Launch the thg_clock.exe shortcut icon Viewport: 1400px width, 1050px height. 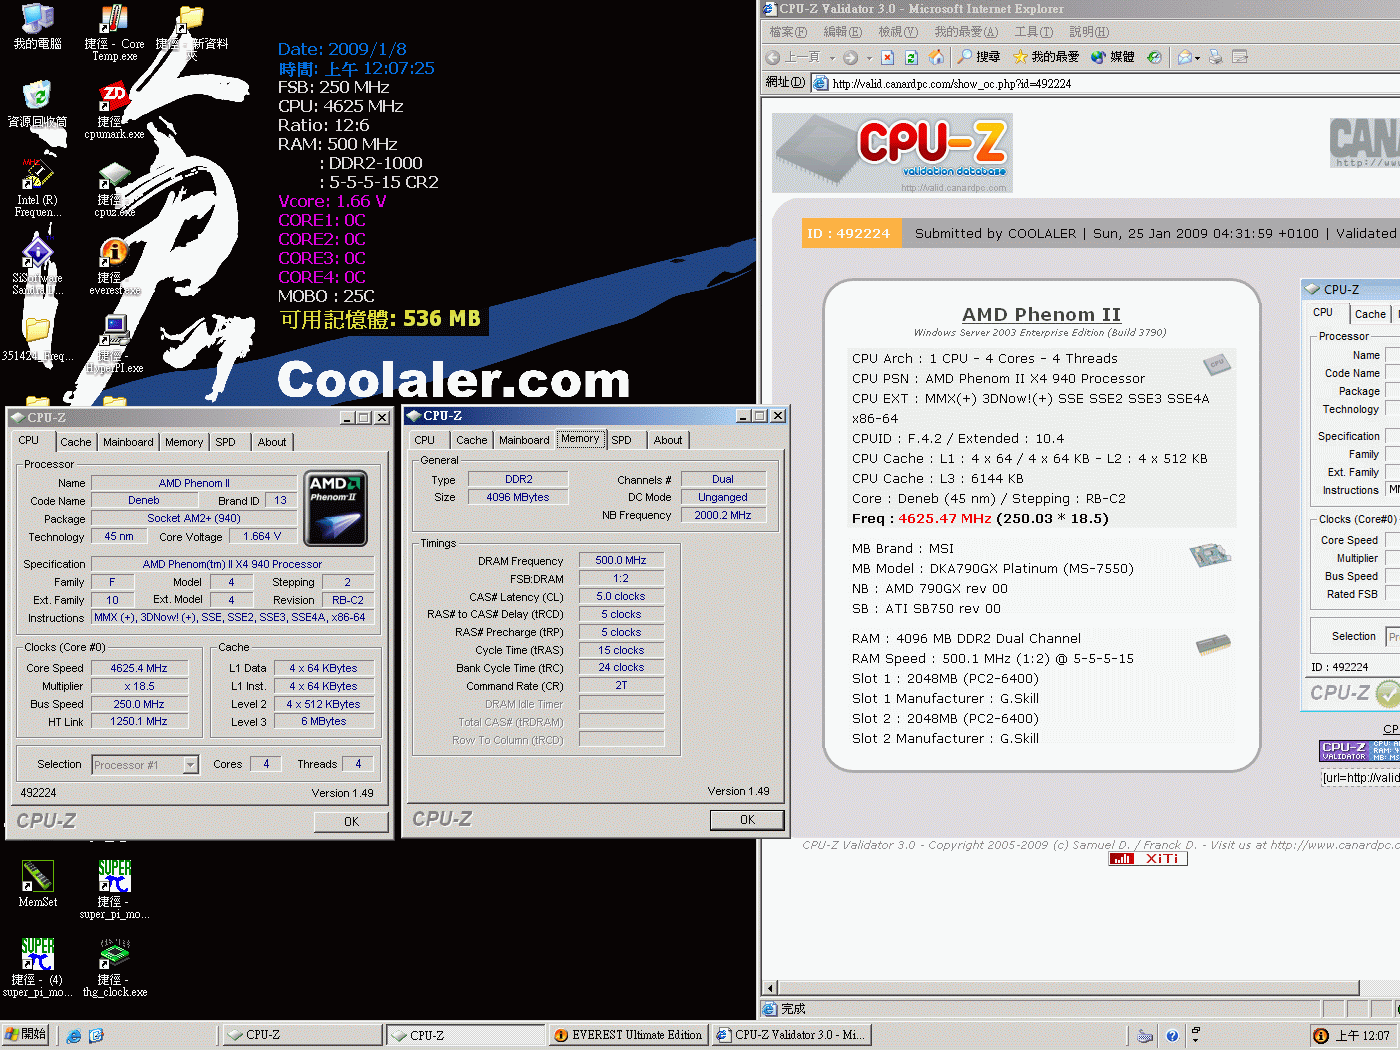(x=114, y=968)
